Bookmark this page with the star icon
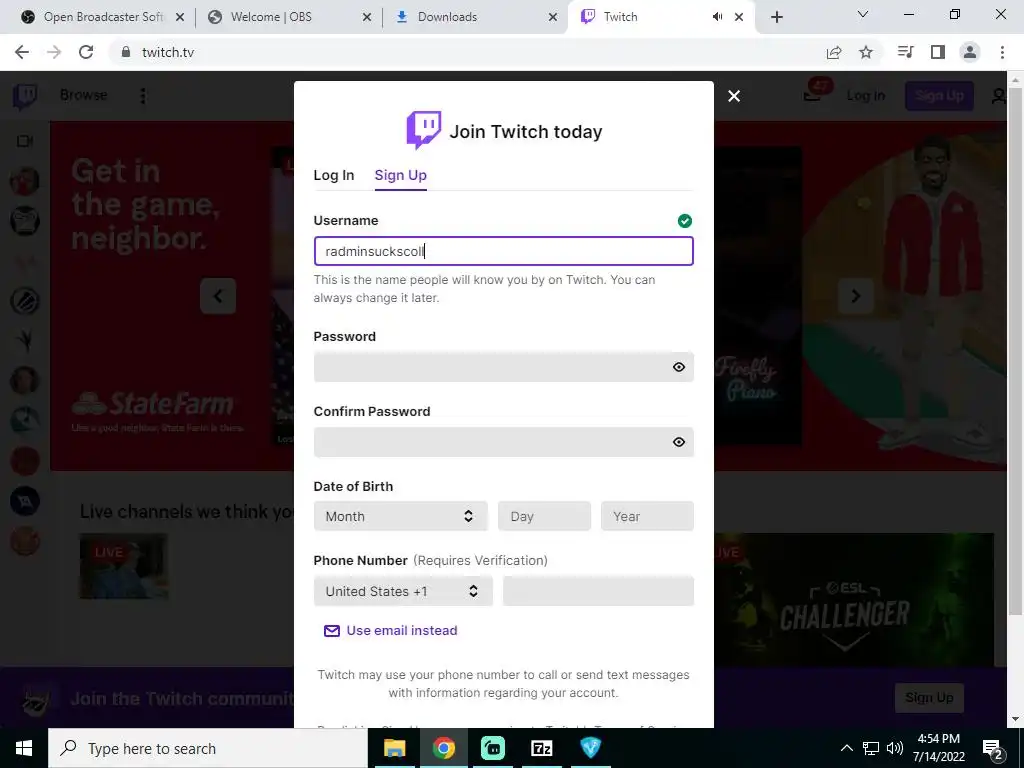 point(866,52)
